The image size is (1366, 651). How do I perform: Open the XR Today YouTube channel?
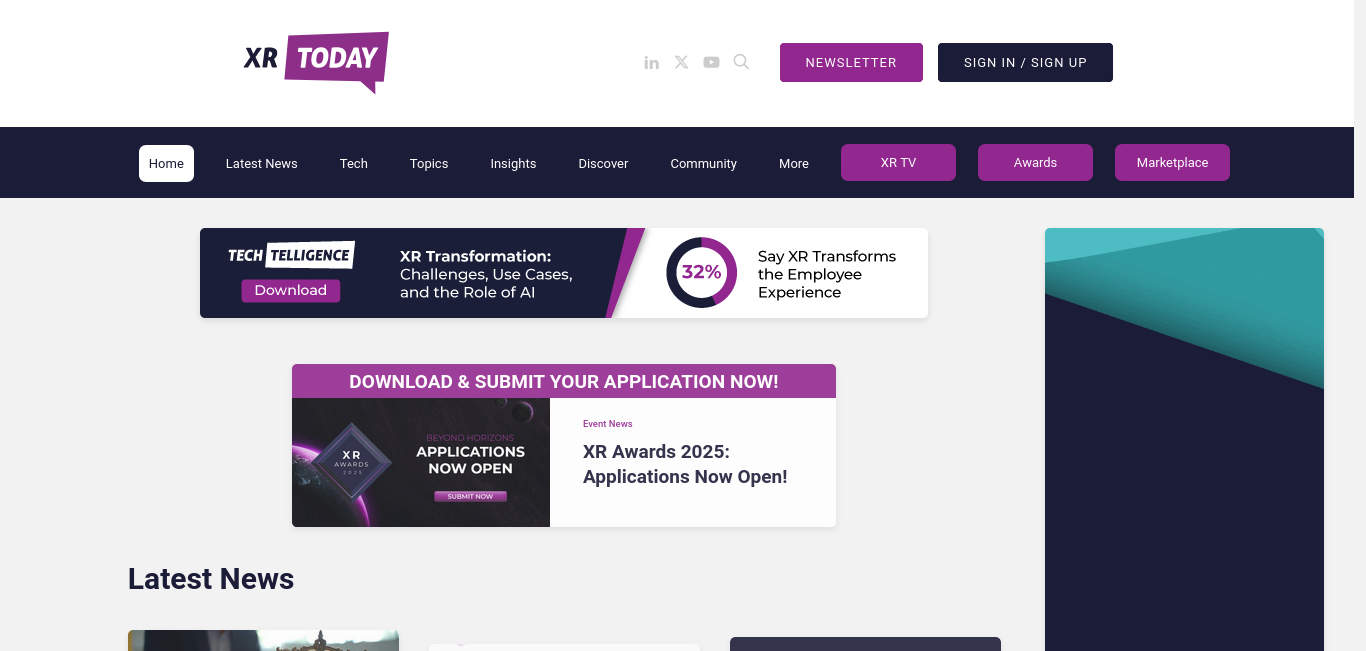click(711, 62)
